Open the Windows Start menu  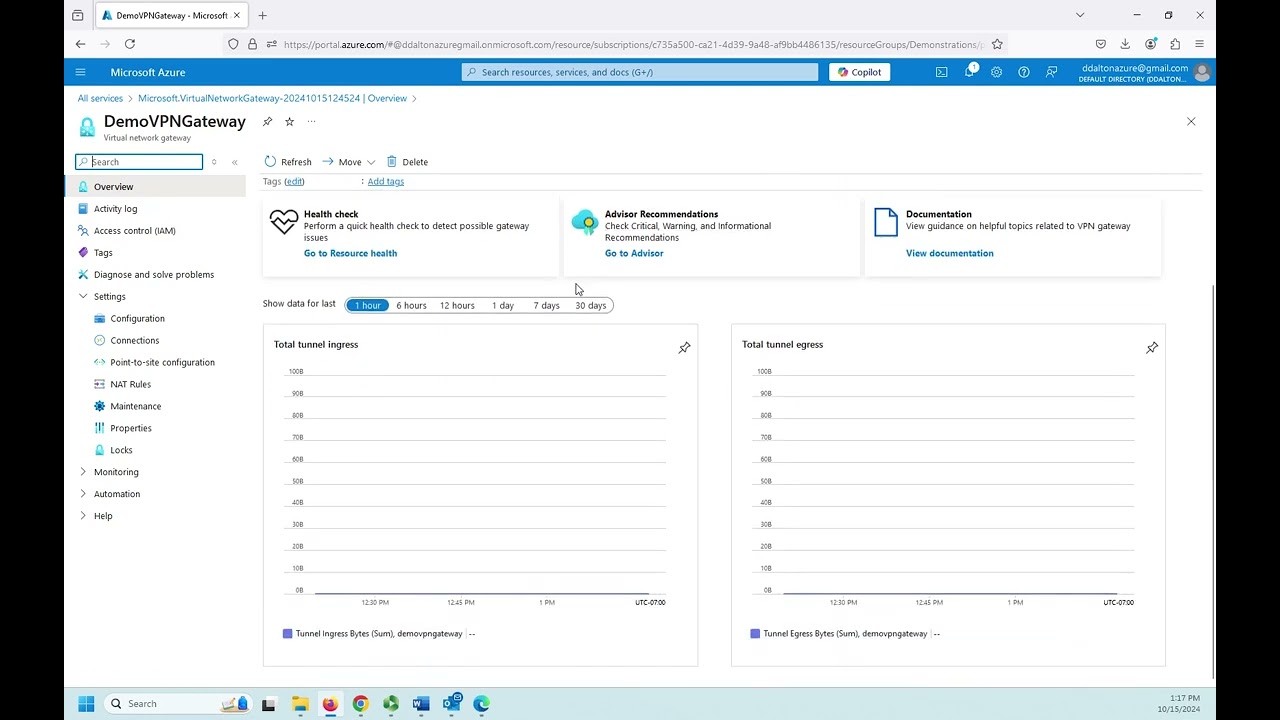coord(86,704)
